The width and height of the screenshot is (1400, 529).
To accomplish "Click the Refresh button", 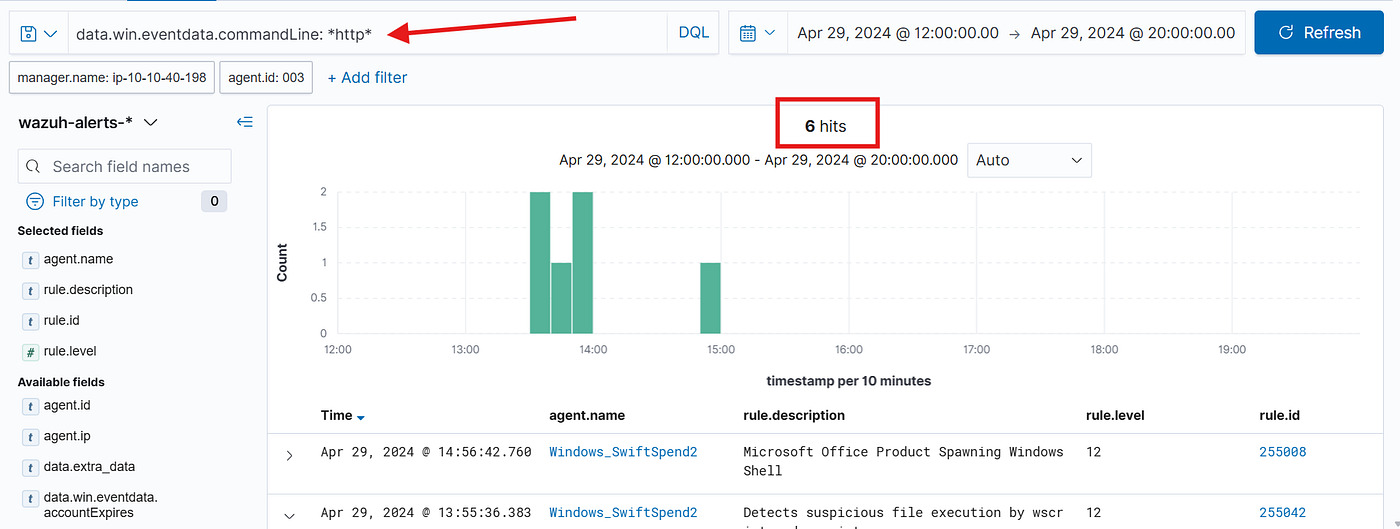I will click(x=1320, y=33).
